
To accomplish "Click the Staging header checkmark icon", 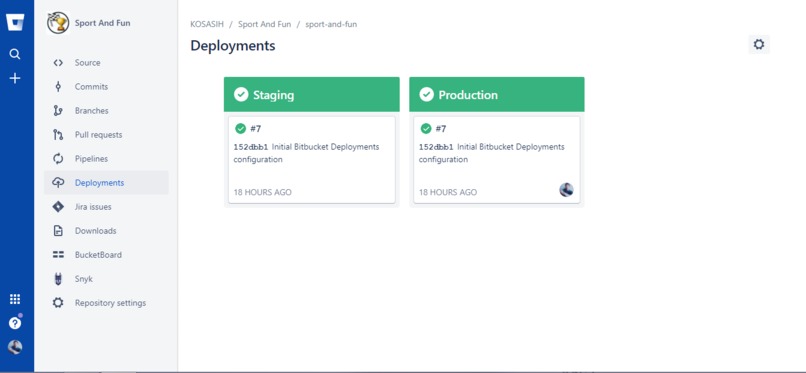I will [241, 95].
